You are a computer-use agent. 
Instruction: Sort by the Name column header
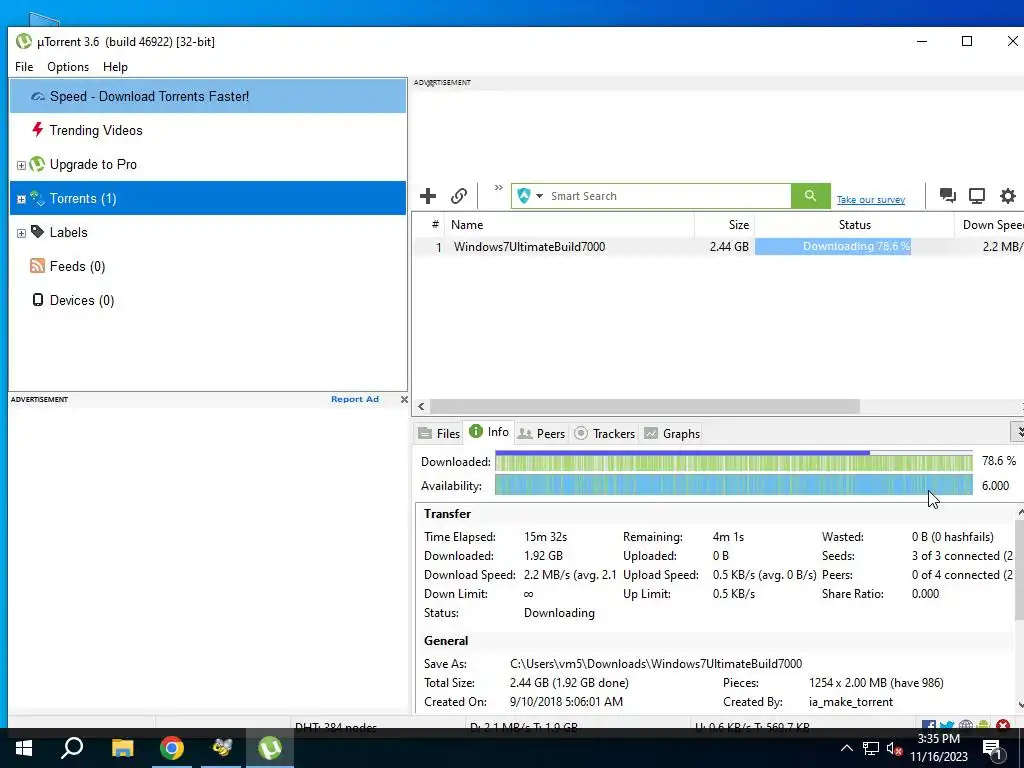(569, 225)
